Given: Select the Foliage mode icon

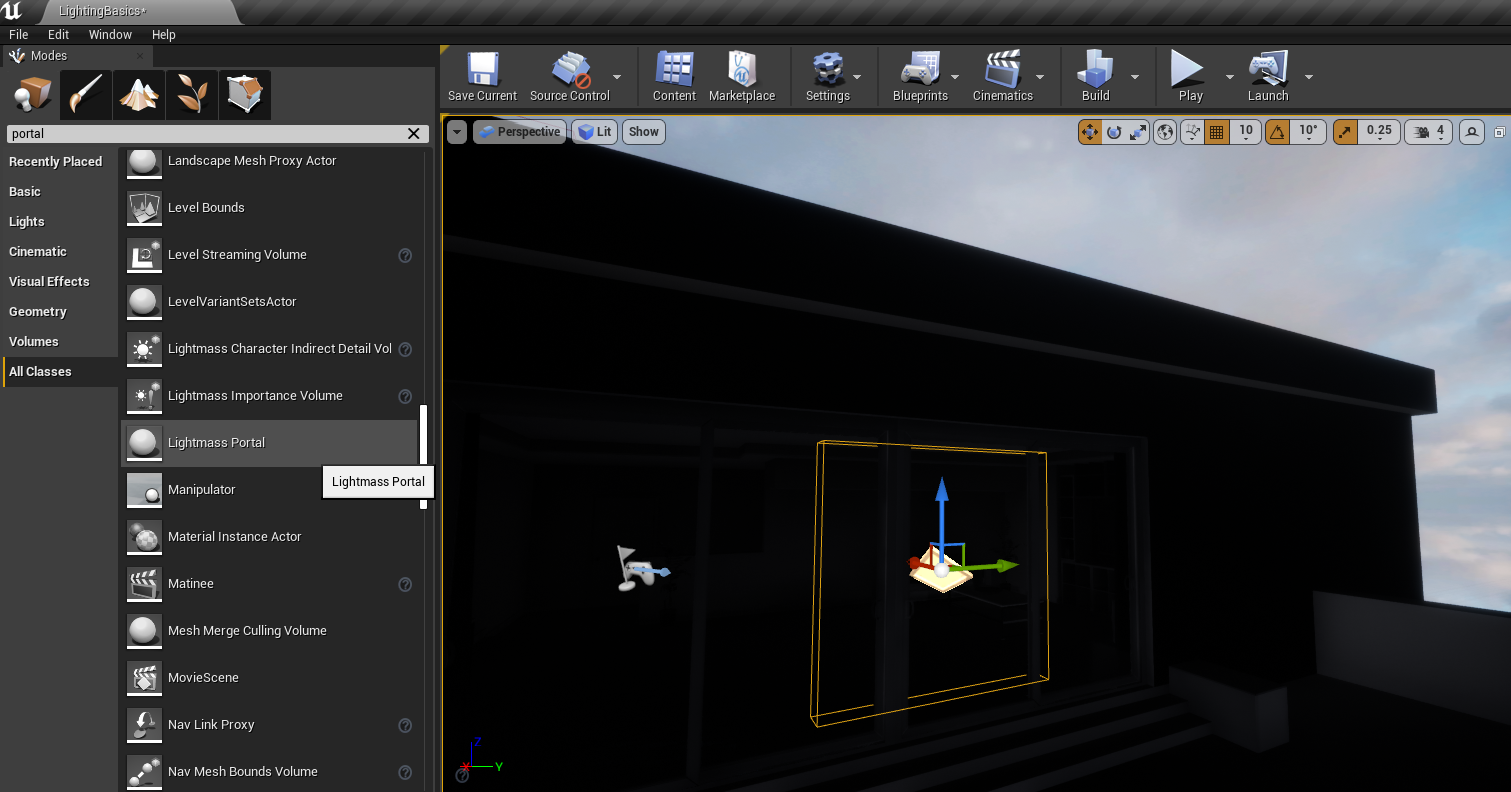Looking at the screenshot, I should 192,96.
